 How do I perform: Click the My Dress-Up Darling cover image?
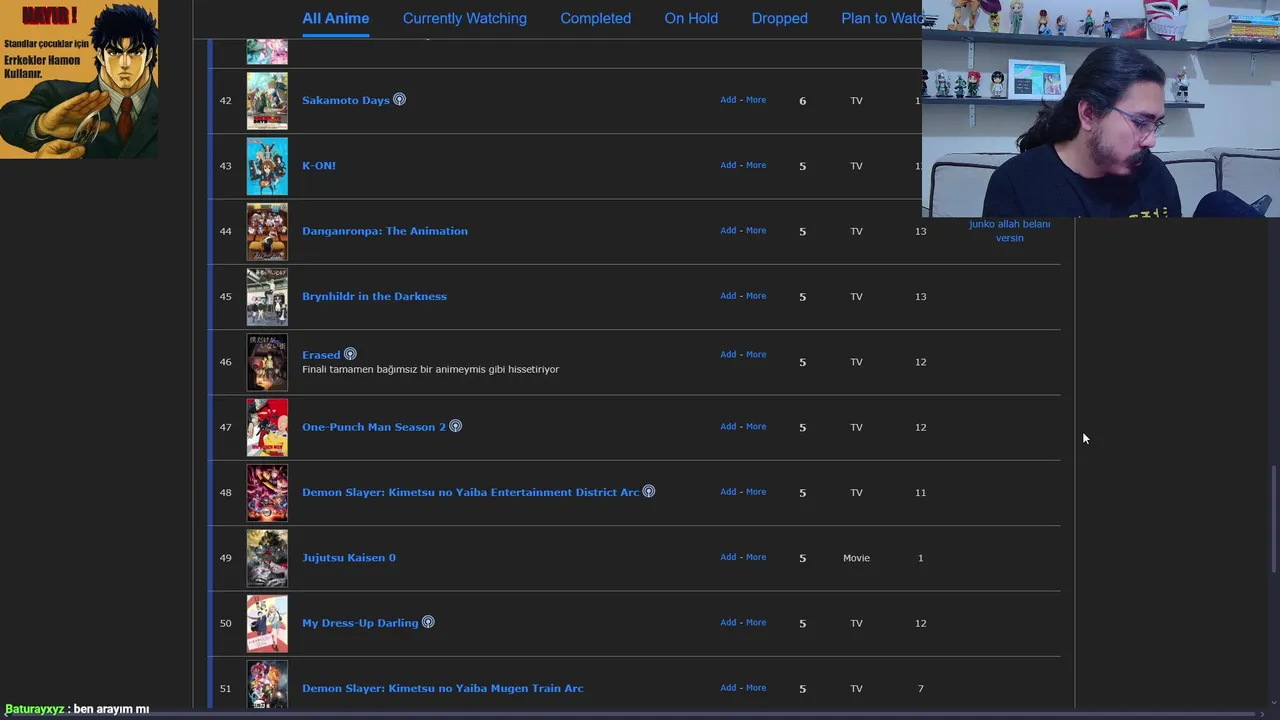pyautogui.click(x=267, y=624)
